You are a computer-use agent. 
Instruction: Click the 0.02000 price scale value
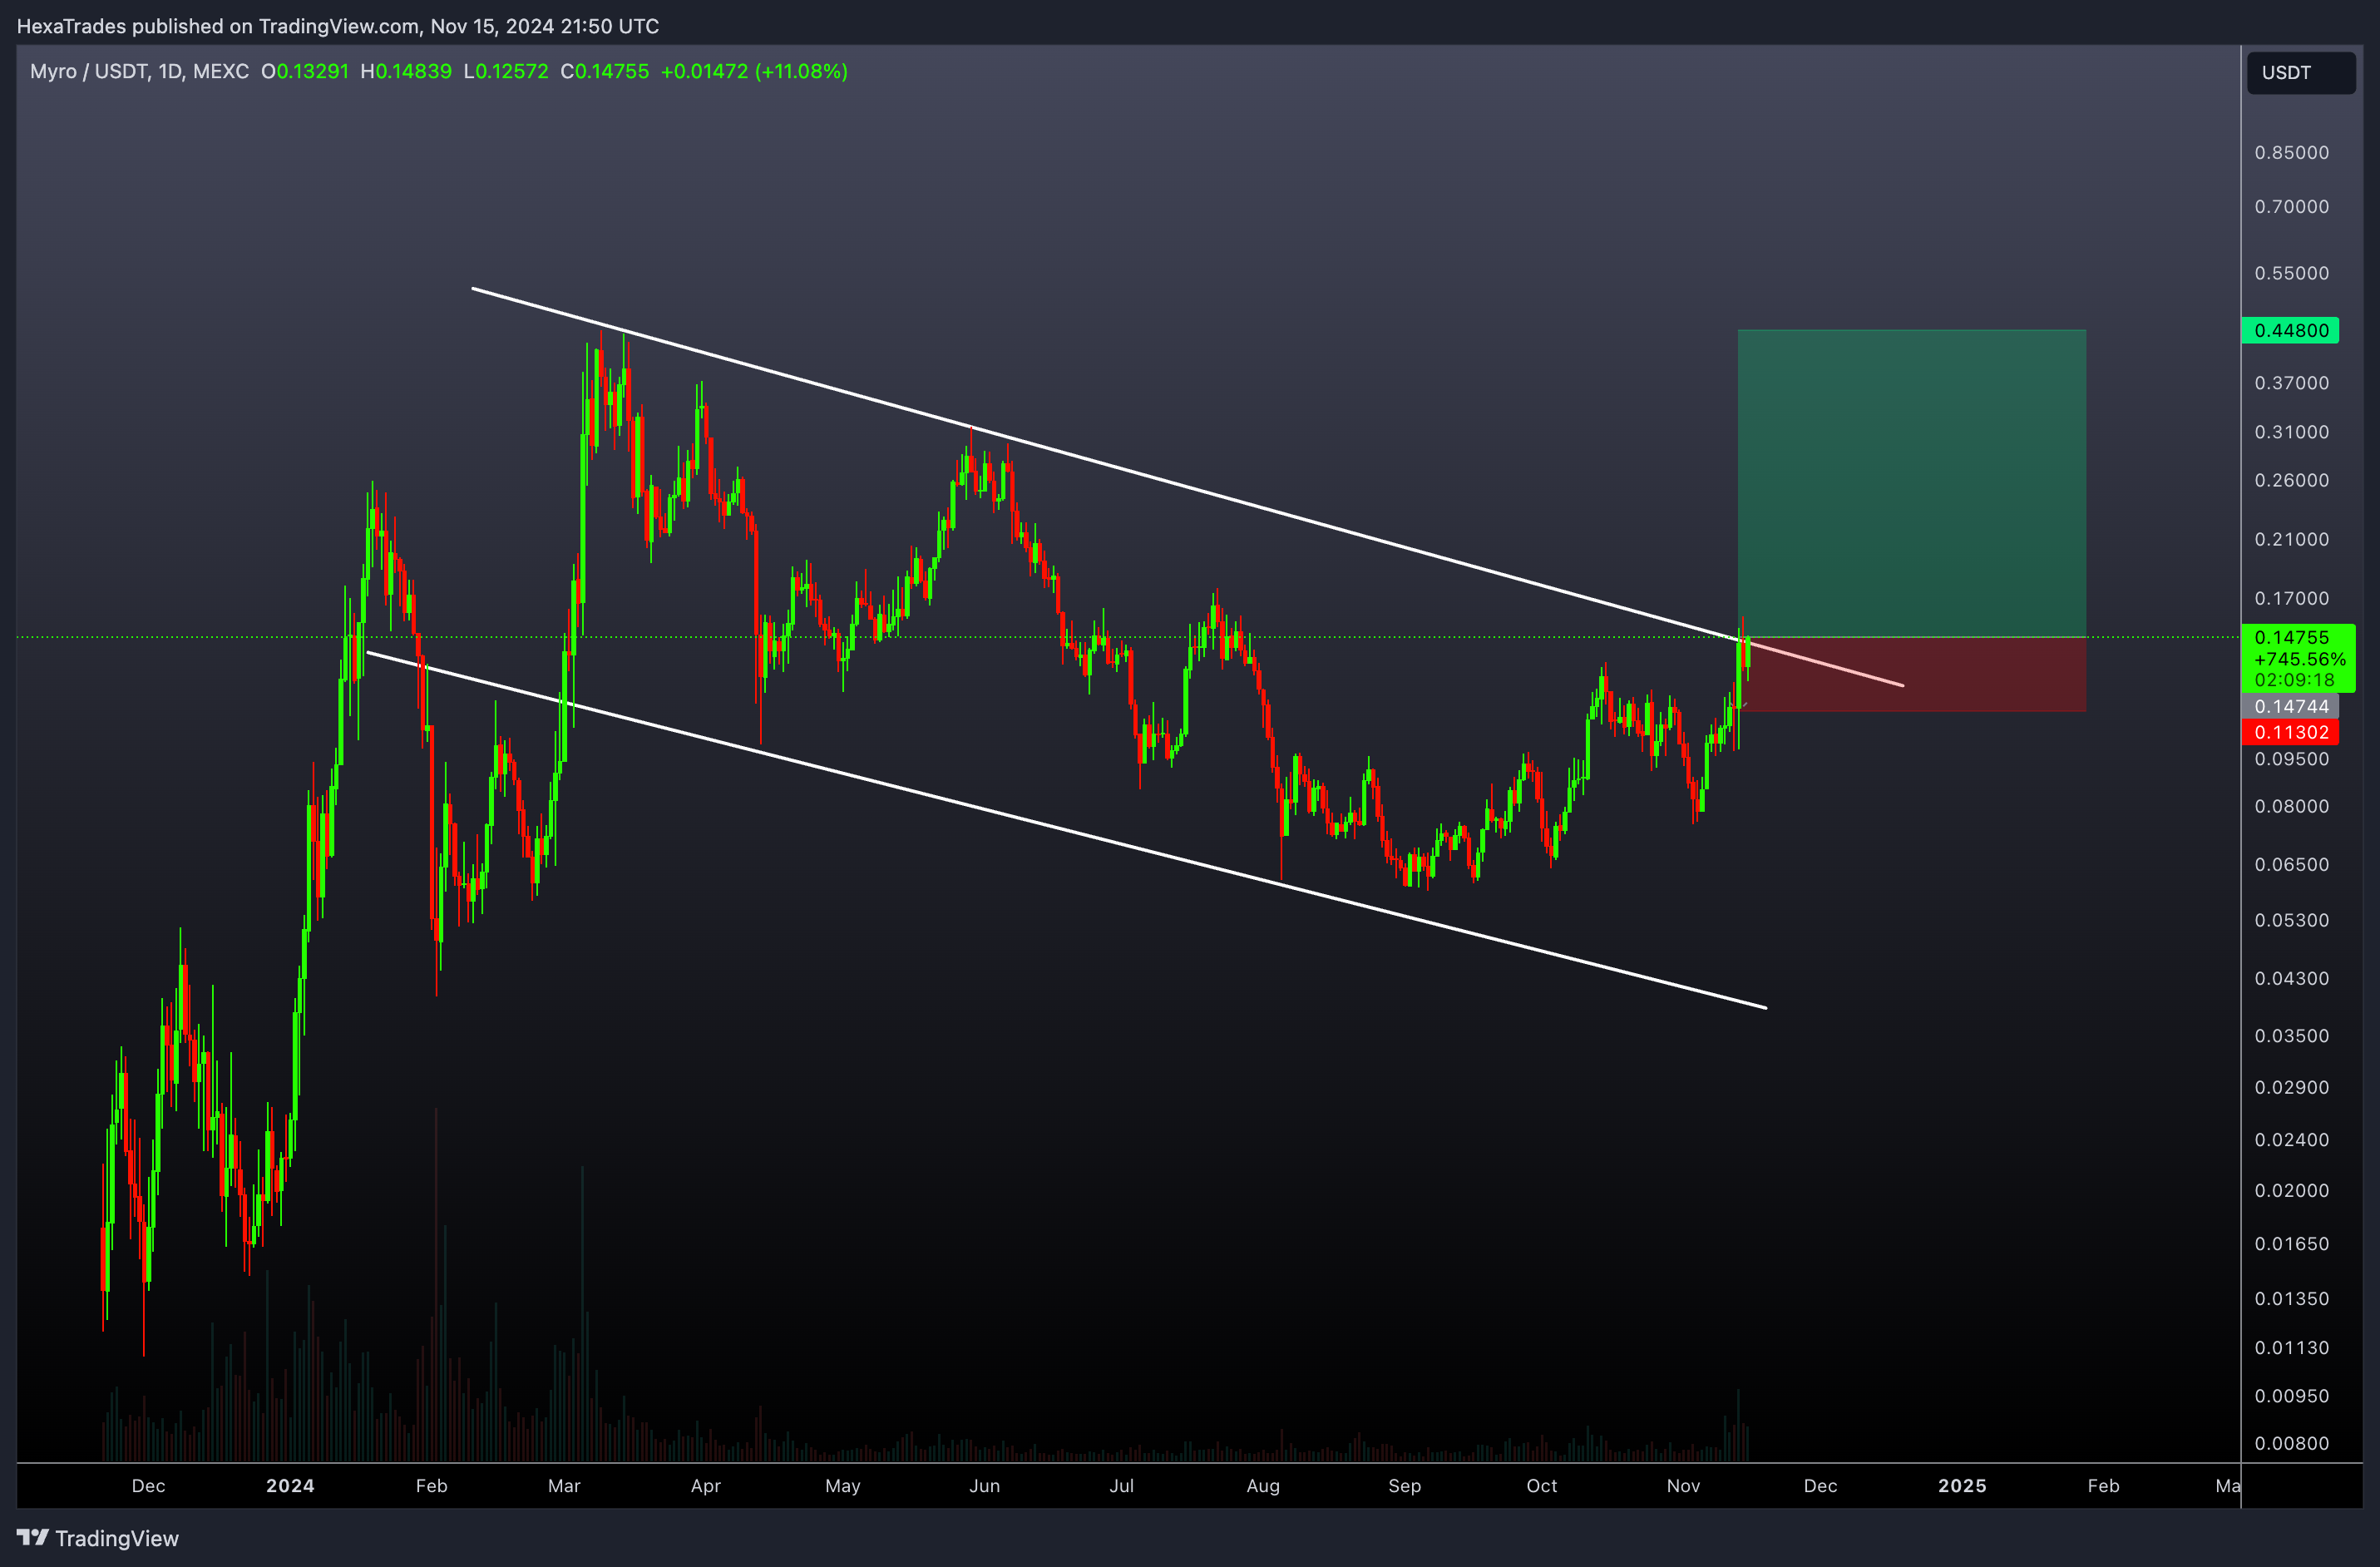(2291, 1190)
